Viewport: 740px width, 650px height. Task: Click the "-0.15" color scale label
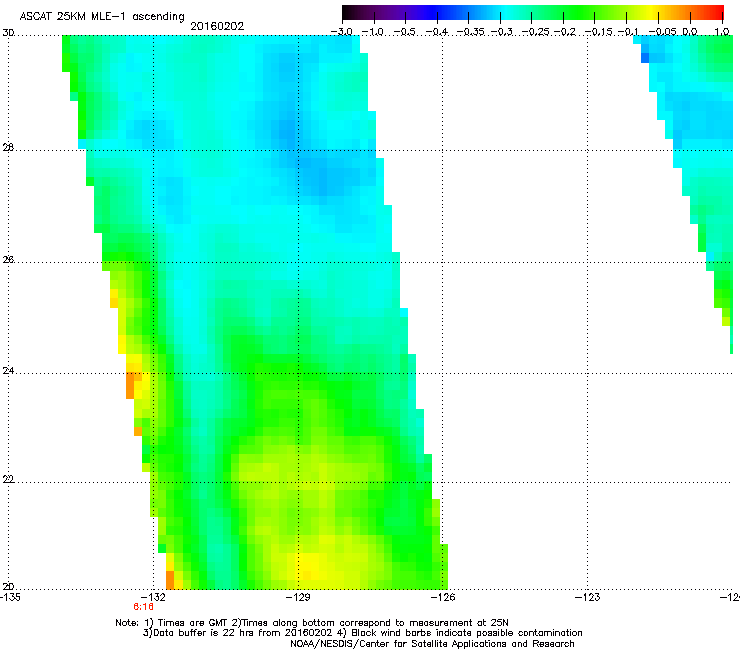click(598, 32)
